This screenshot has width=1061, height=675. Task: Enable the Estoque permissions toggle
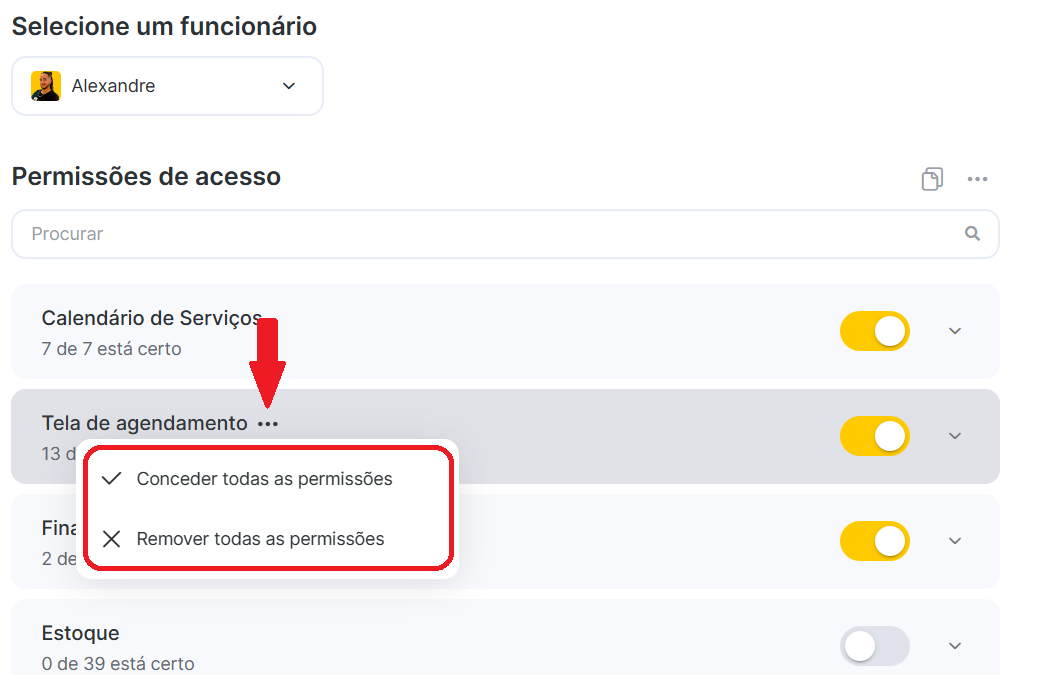(874, 646)
